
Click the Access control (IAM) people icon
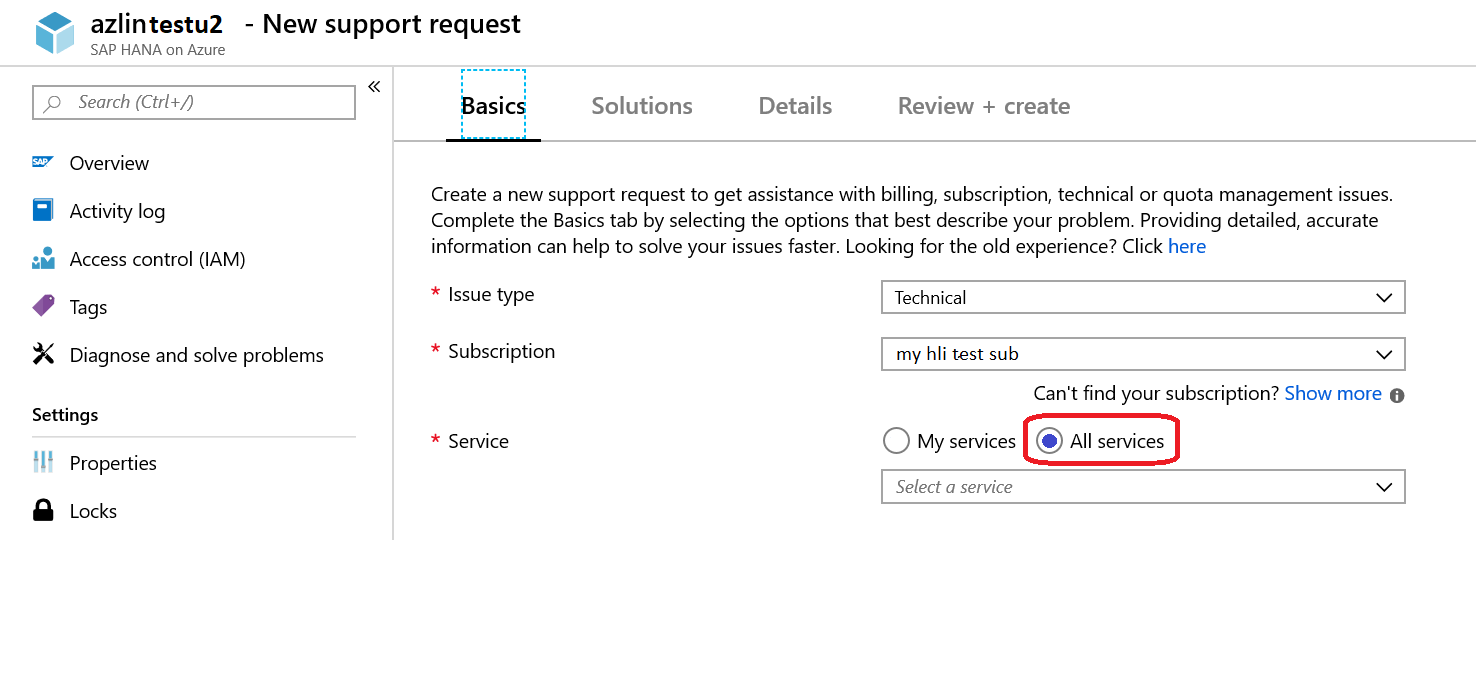(43, 259)
